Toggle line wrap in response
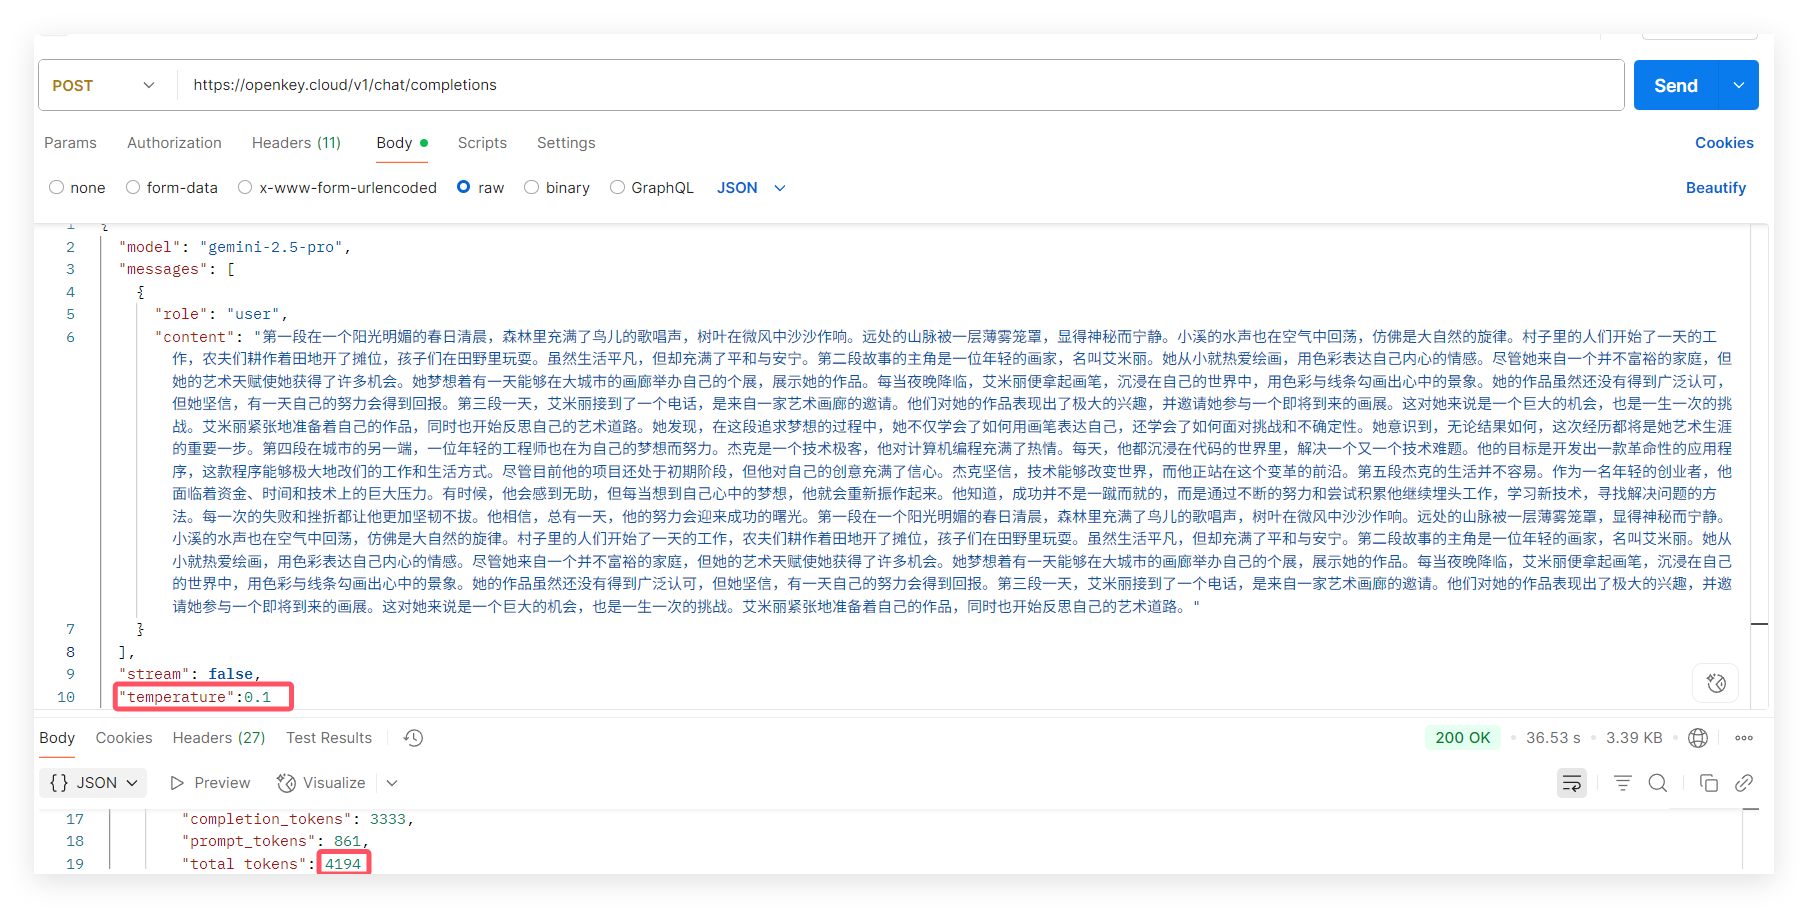This screenshot has height=908, width=1808. coord(1571,783)
